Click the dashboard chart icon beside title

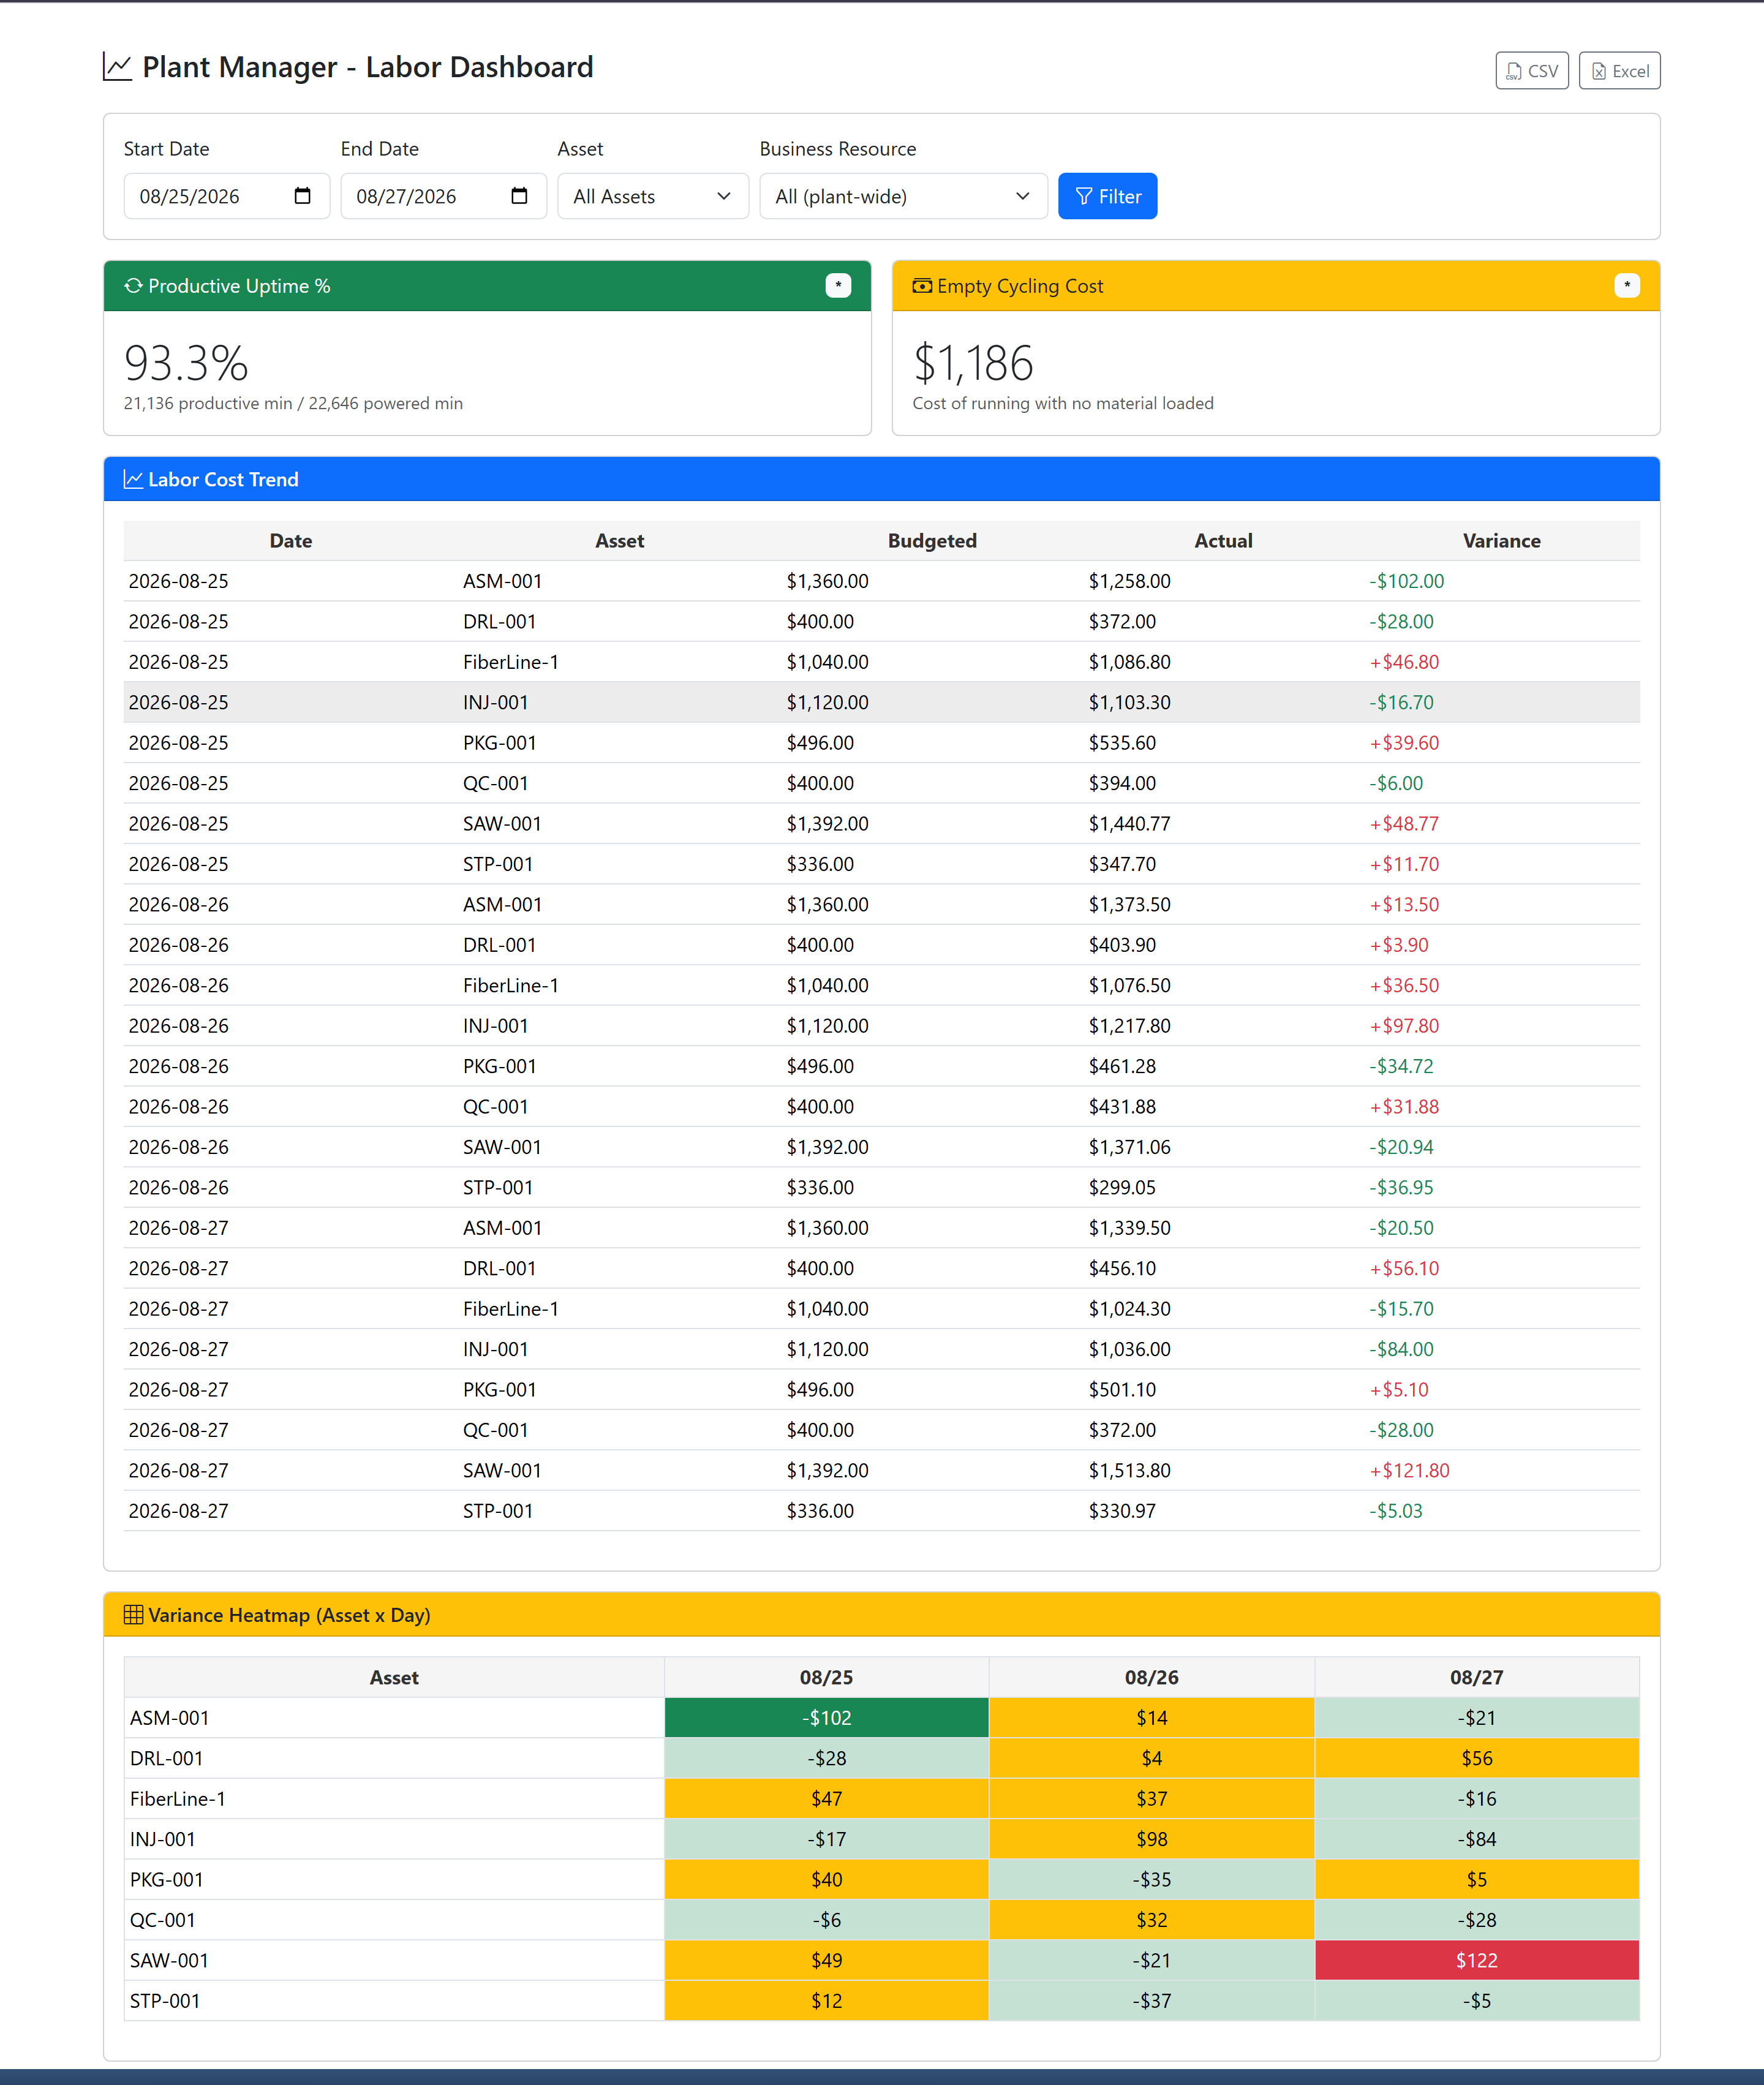click(117, 67)
